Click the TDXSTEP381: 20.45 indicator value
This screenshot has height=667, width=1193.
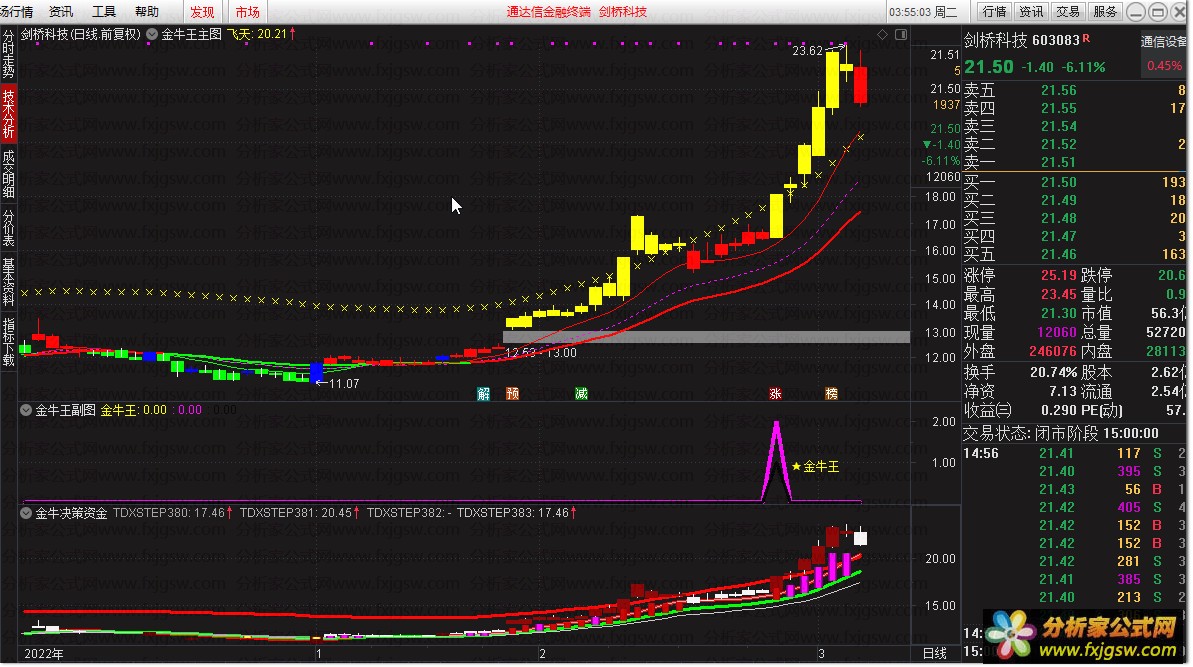point(299,513)
